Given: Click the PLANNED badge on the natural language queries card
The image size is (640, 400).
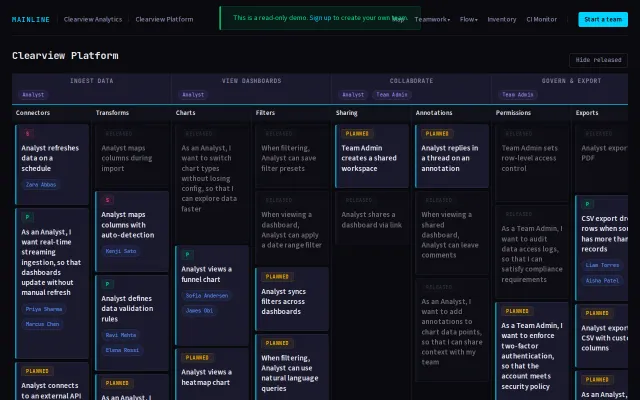Looking at the screenshot, I should (x=277, y=343).
